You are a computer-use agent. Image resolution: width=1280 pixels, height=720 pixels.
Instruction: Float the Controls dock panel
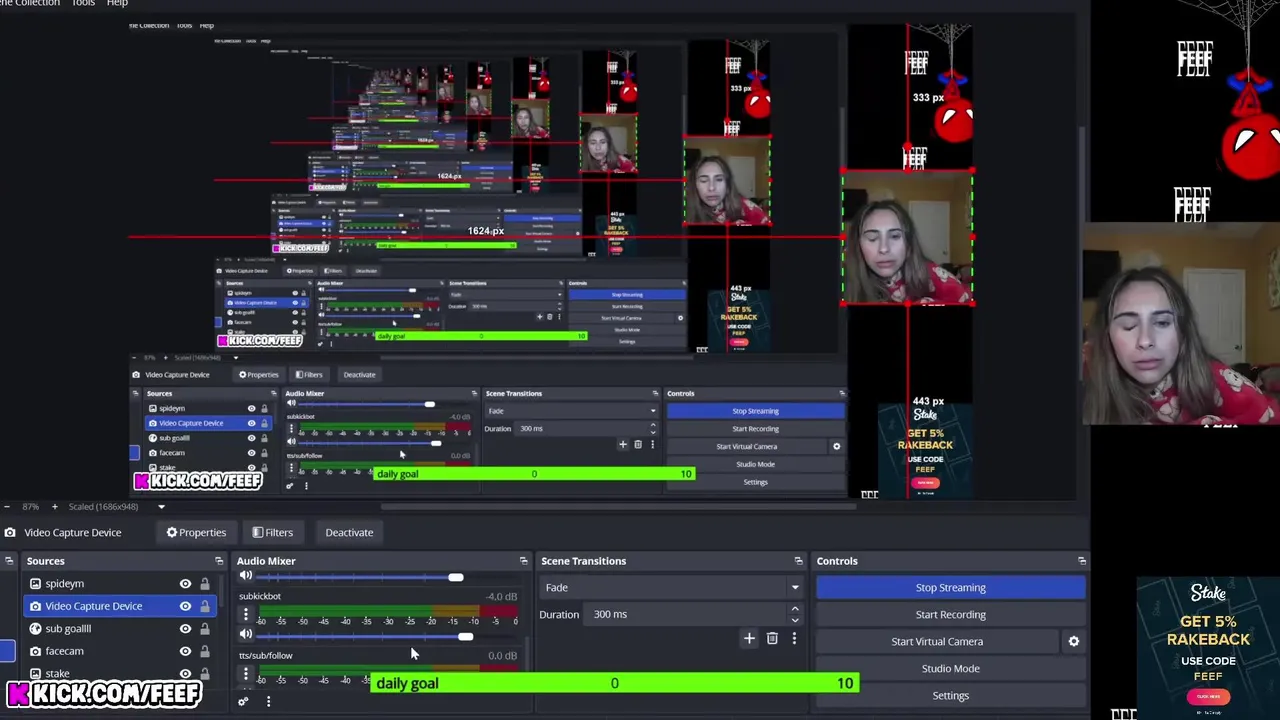[x=1082, y=561]
